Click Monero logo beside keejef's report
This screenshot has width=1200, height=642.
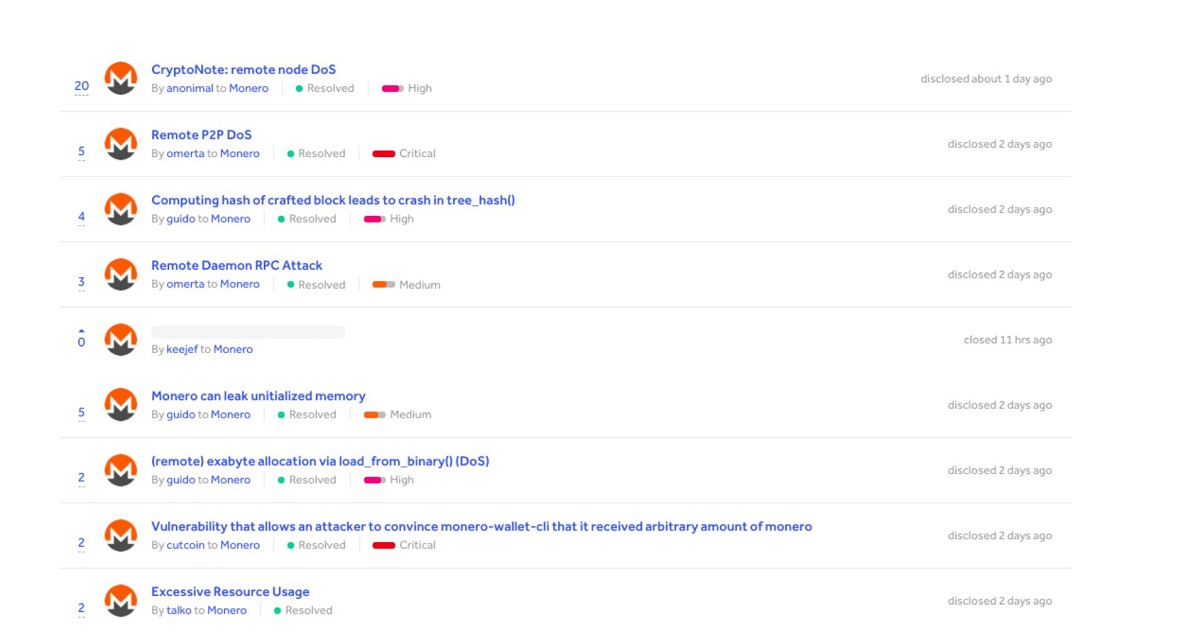coord(121,339)
